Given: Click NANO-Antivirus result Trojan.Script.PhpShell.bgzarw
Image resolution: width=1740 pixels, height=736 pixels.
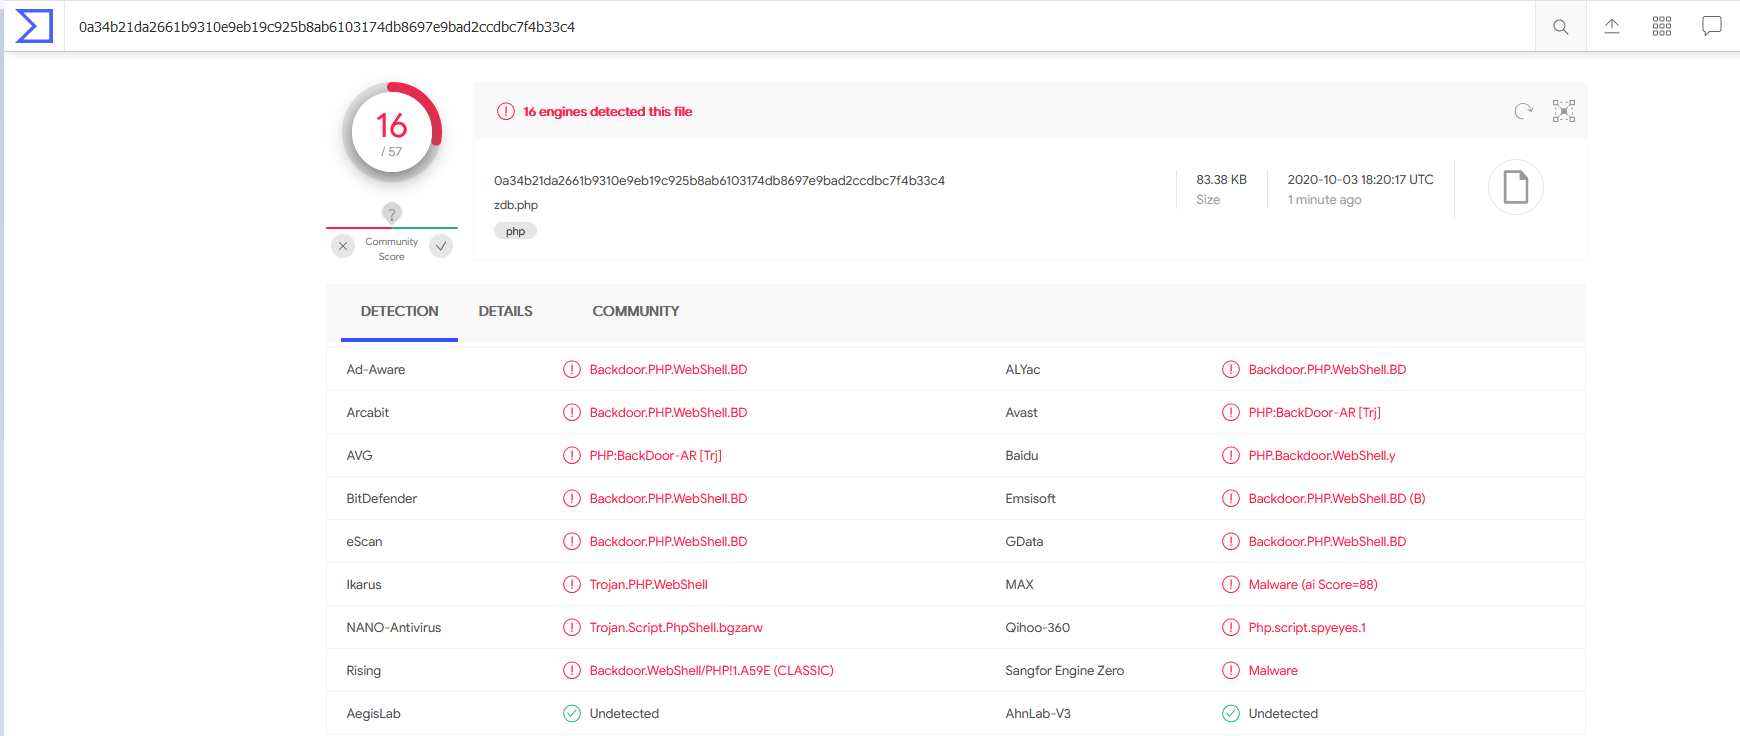Looking at the screenshot, I should pyautogui.click(x=676, y=627).
